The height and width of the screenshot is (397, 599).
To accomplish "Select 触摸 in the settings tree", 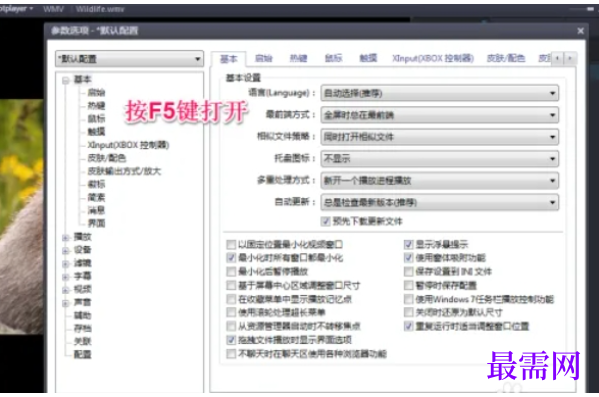I will pyautogui.click(x=96, y=131).
